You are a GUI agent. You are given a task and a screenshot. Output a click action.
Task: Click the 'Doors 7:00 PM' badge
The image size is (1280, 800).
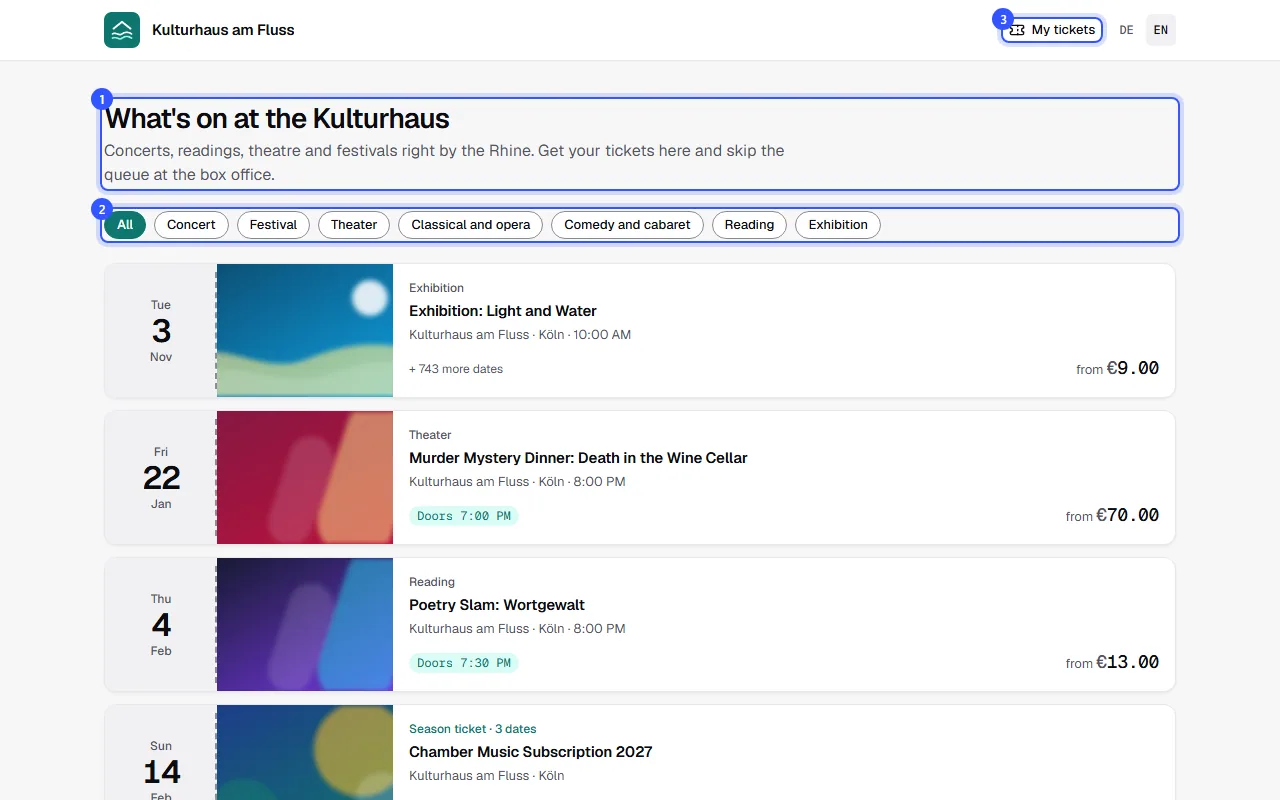[x=464, y=516]
